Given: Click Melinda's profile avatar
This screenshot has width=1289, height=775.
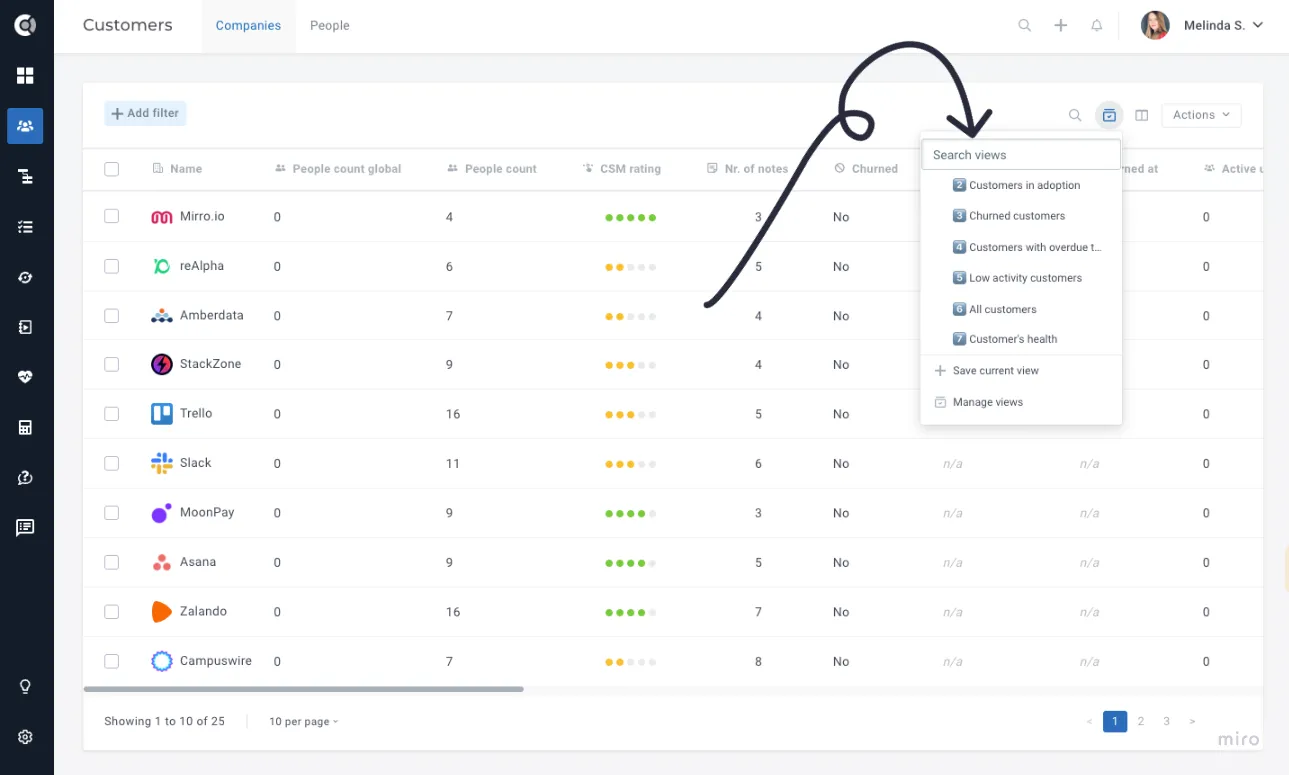Looking at the screenshot, I should (1155, 25).
